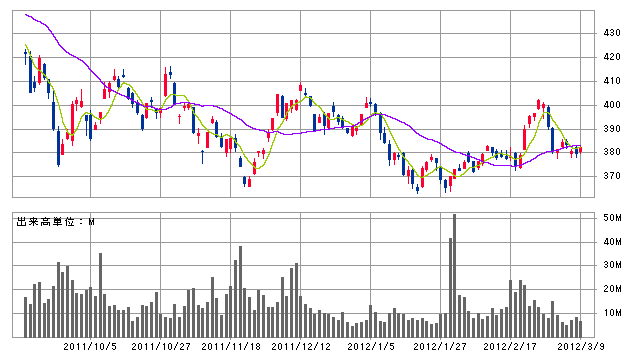Select the 2012/1/27 date label
The image size is (638, 362).
click(440, 347)
